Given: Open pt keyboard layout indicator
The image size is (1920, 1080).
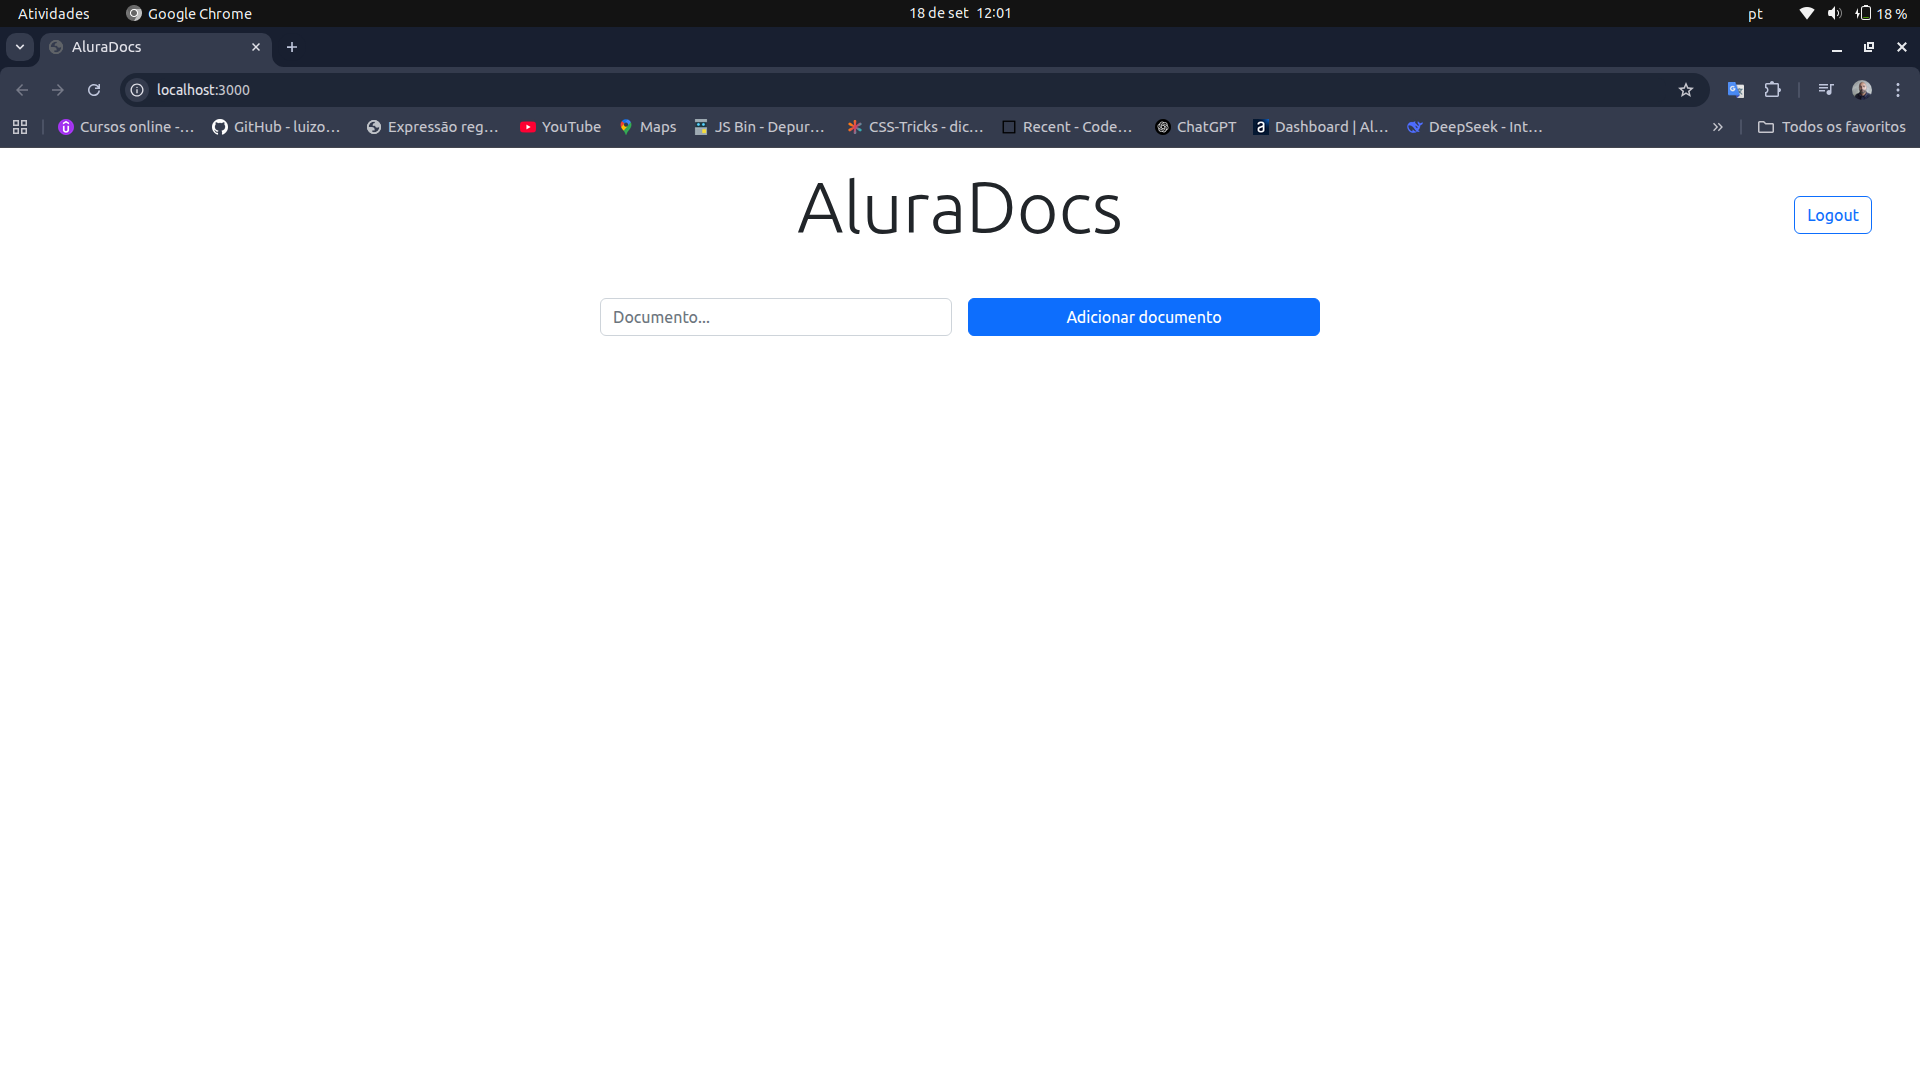Looking at the screenshot, I should click(x=1755, y=13).
